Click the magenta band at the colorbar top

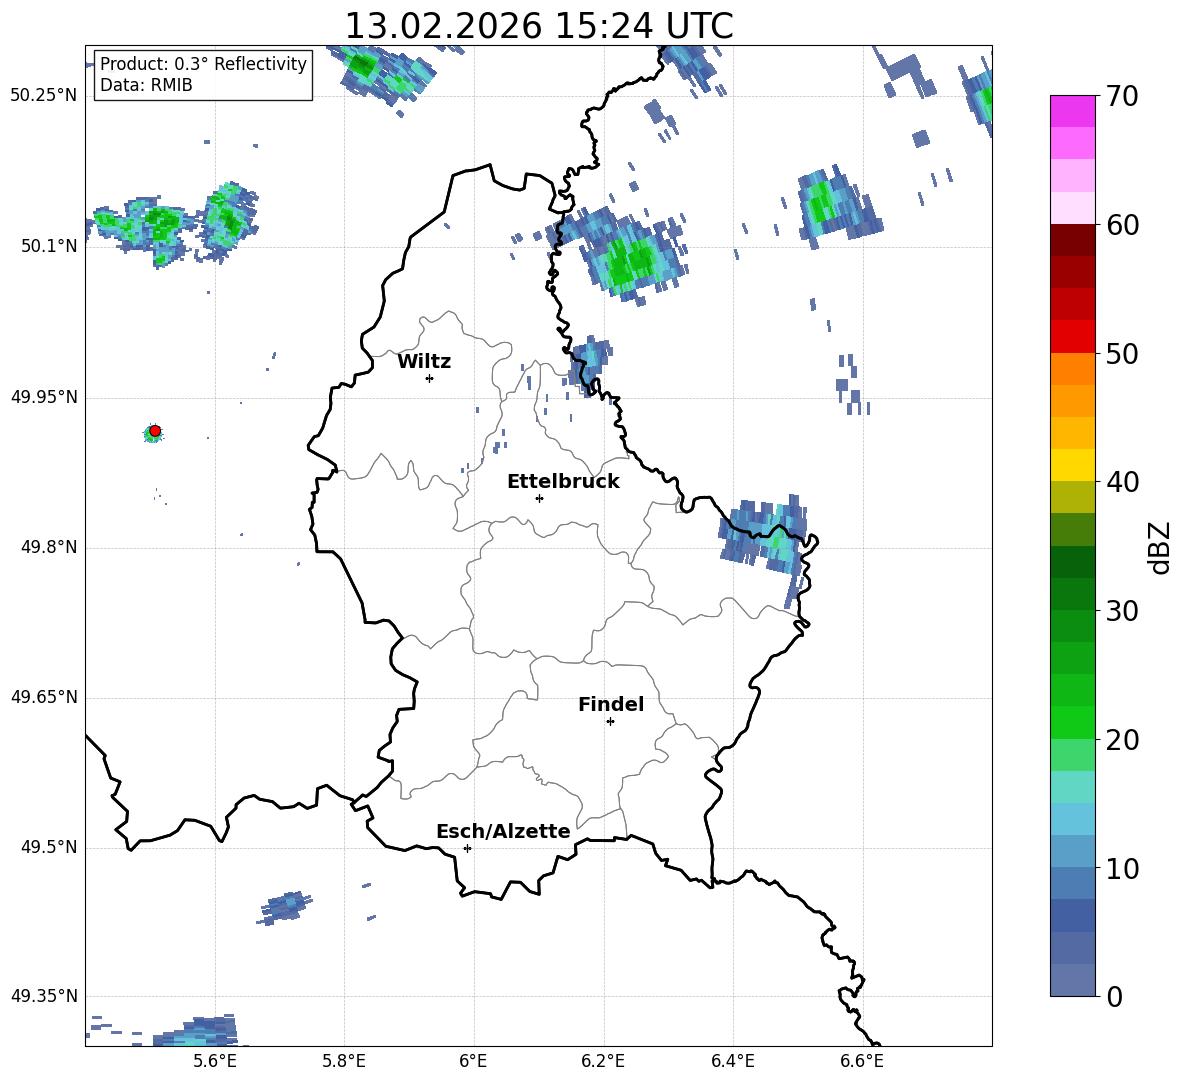click(1072, 112)
